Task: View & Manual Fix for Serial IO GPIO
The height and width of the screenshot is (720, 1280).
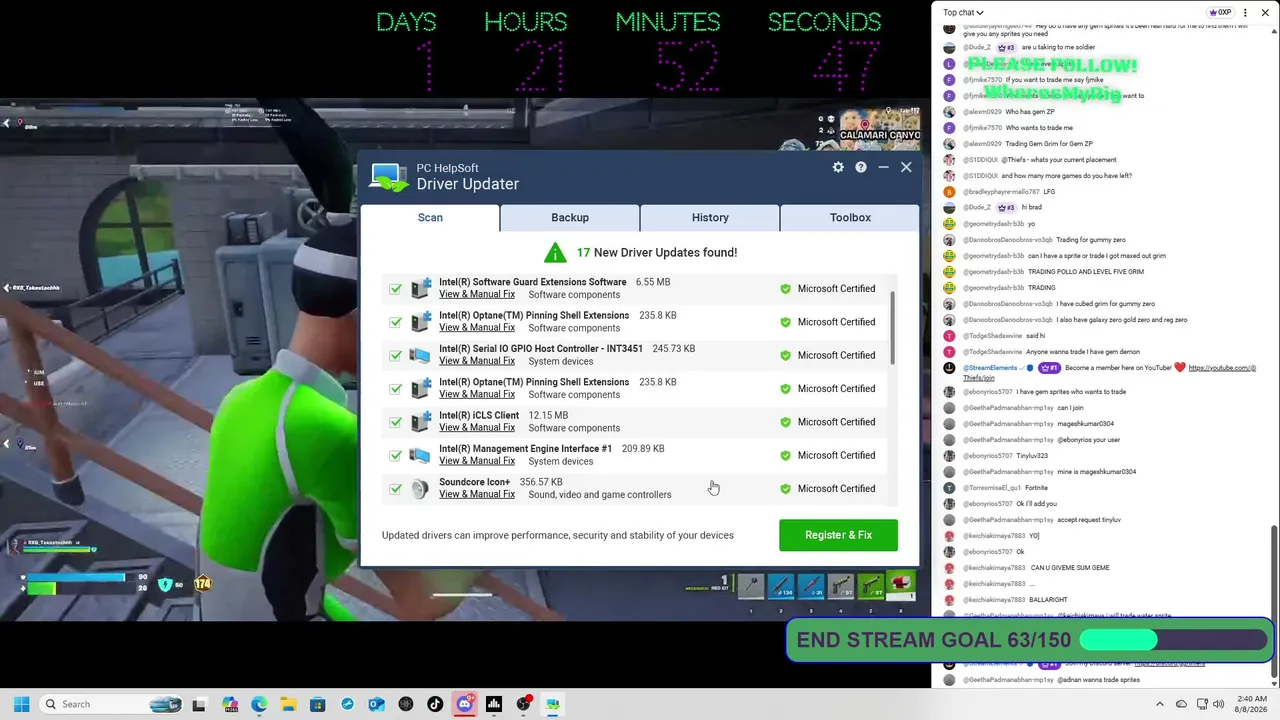Action: 477,361
